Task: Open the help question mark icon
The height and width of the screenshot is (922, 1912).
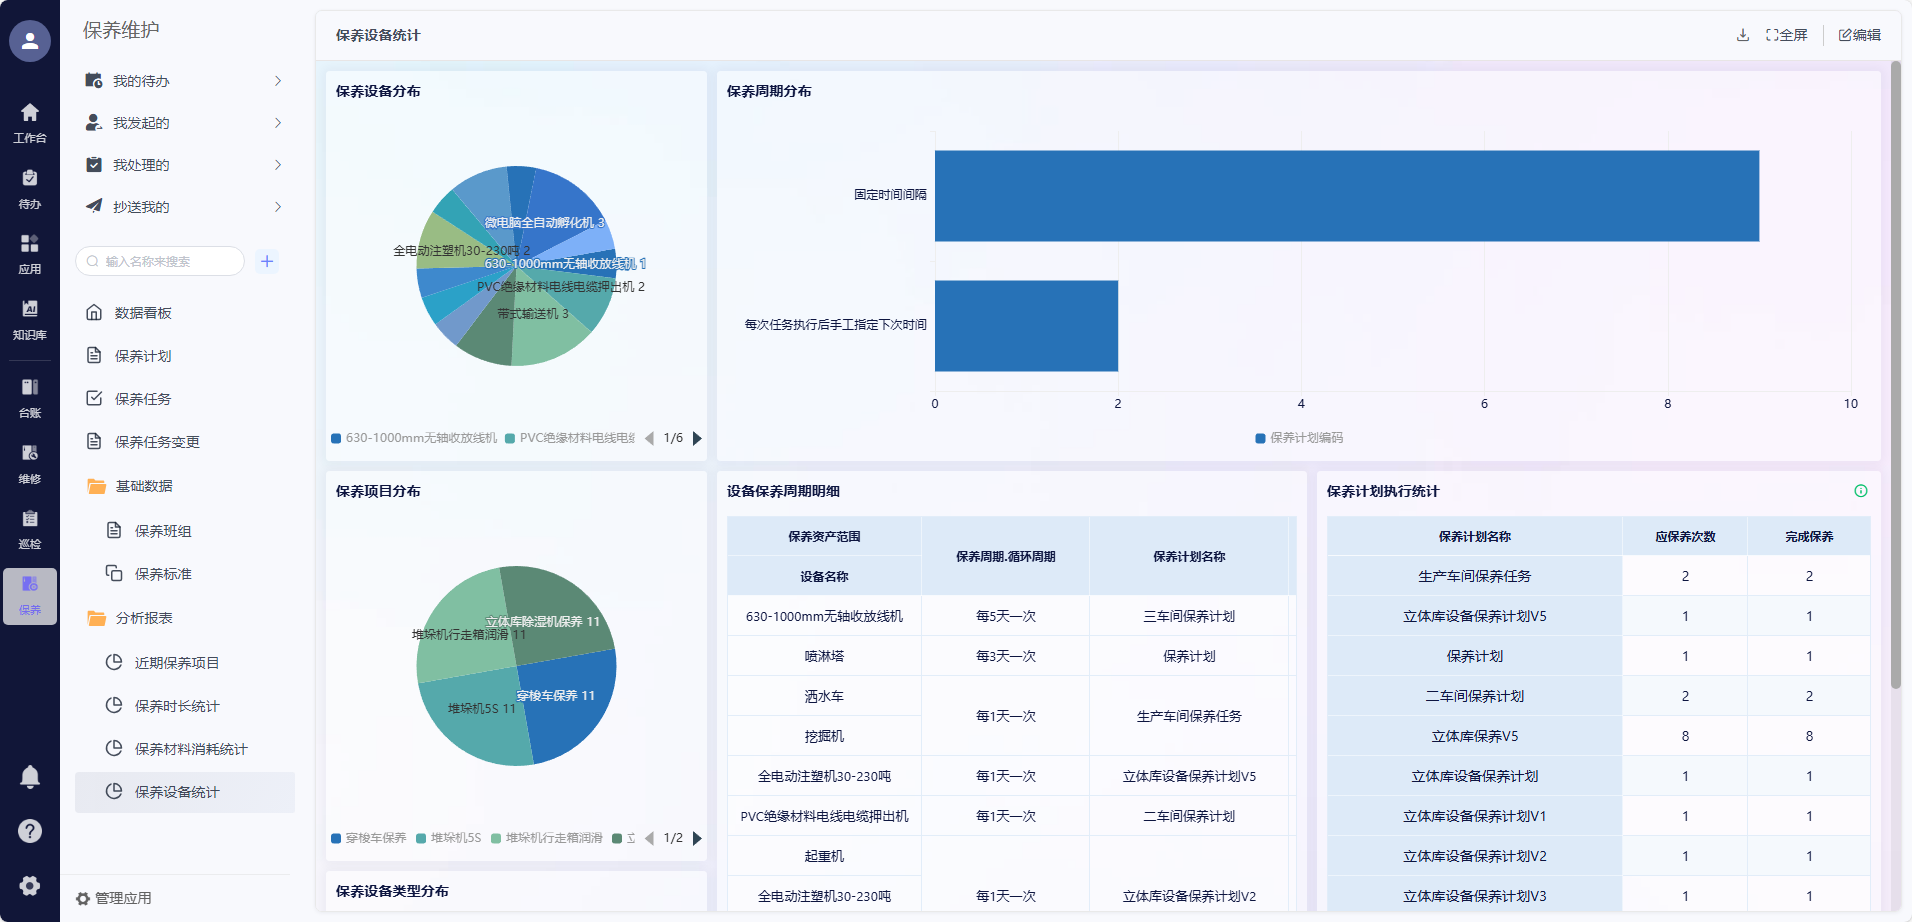Action: (30, 831)
